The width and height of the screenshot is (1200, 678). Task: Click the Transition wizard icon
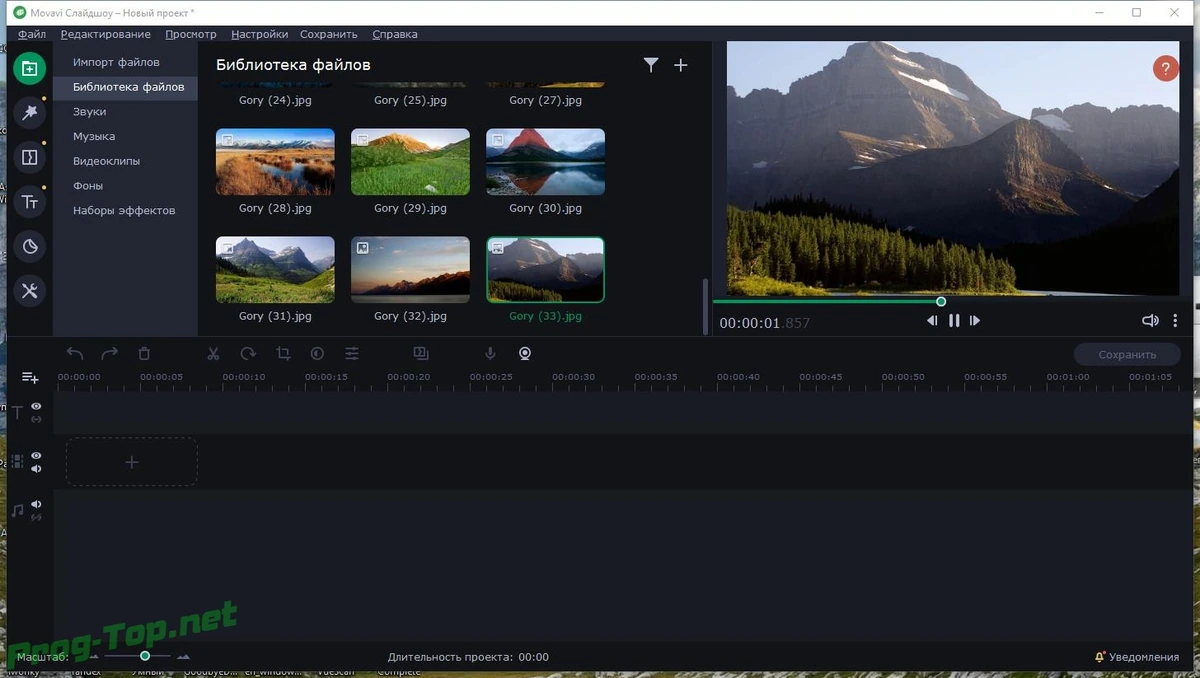[x=421, y=353]
